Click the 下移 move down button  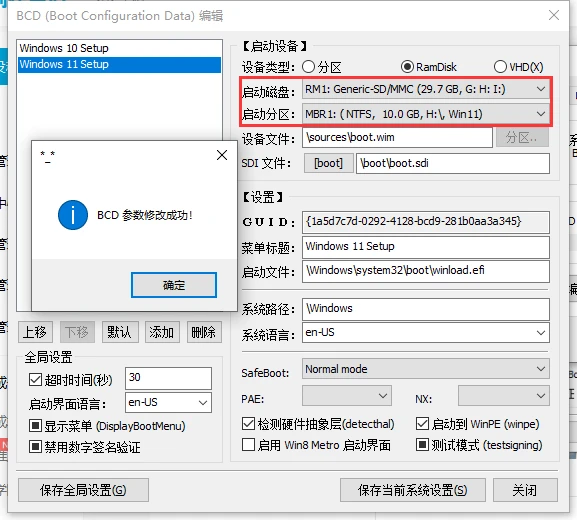point(77,332)
